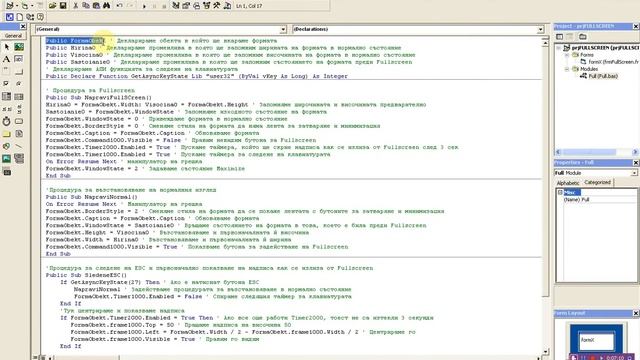
Task: Select the CommandButton control in the toolbox
Action: (x=19, y=71)
